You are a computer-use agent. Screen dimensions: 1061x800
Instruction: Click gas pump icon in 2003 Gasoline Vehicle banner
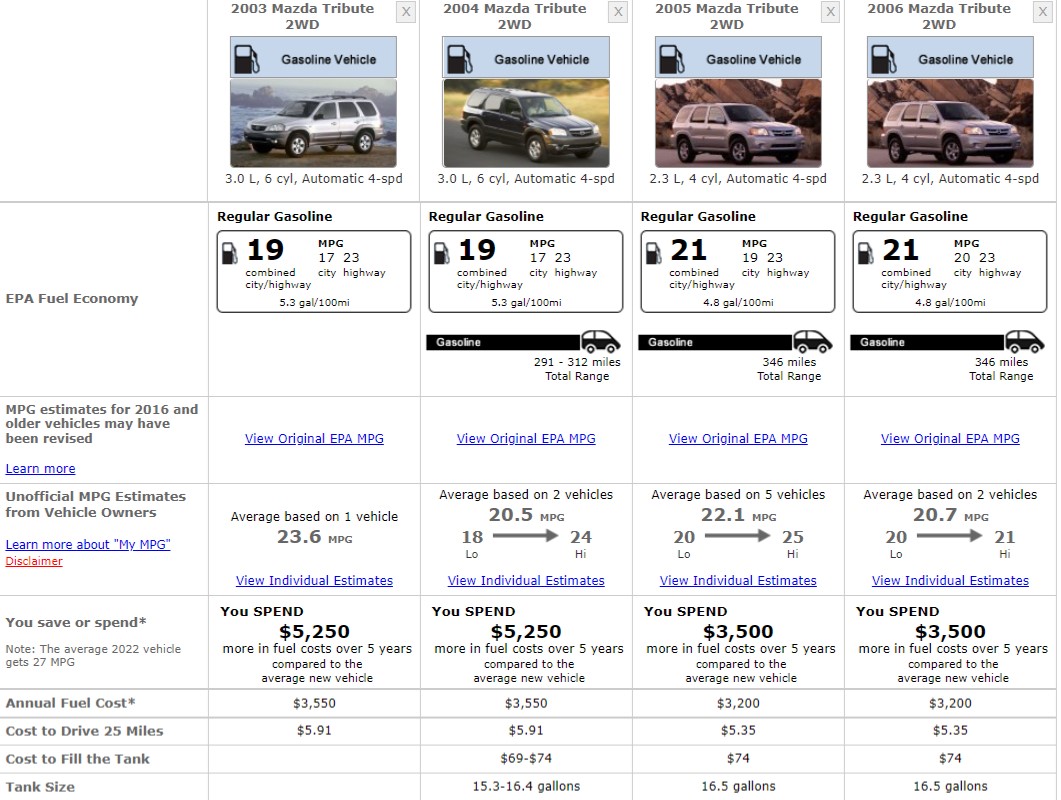click(247, 59)
